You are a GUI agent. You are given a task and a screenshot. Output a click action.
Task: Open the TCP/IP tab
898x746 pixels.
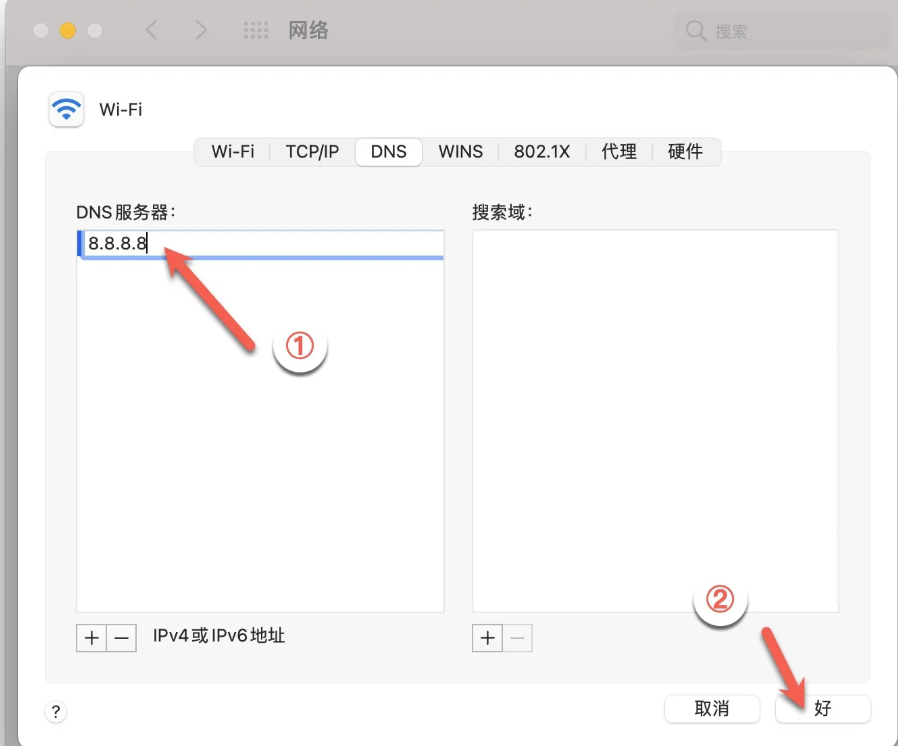[312, 152]
